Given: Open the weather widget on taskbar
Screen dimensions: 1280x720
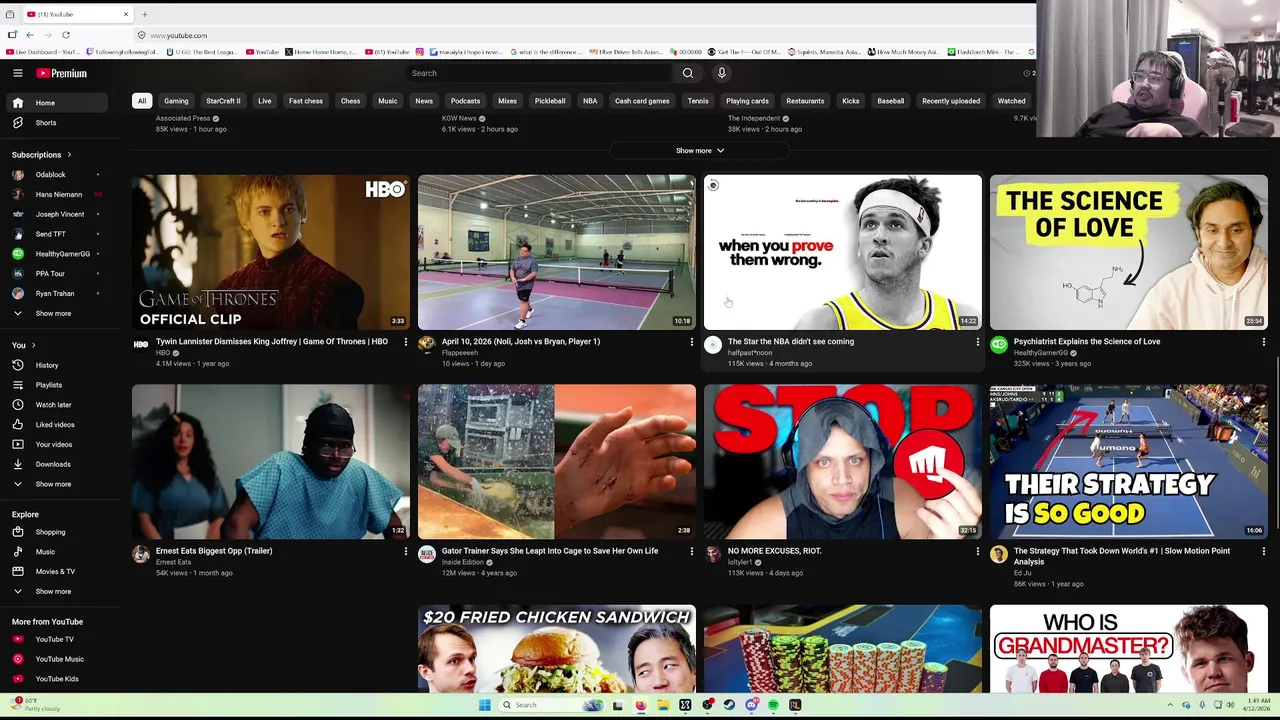Looking at the screenshot, I should pyautogui.click(x=35, y=705).
